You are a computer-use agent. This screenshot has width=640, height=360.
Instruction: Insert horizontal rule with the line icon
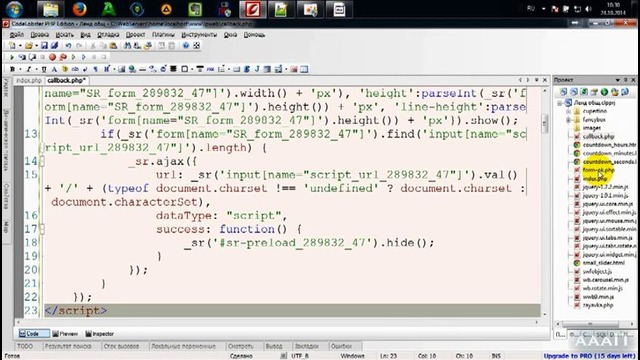[x=142, y=69]
